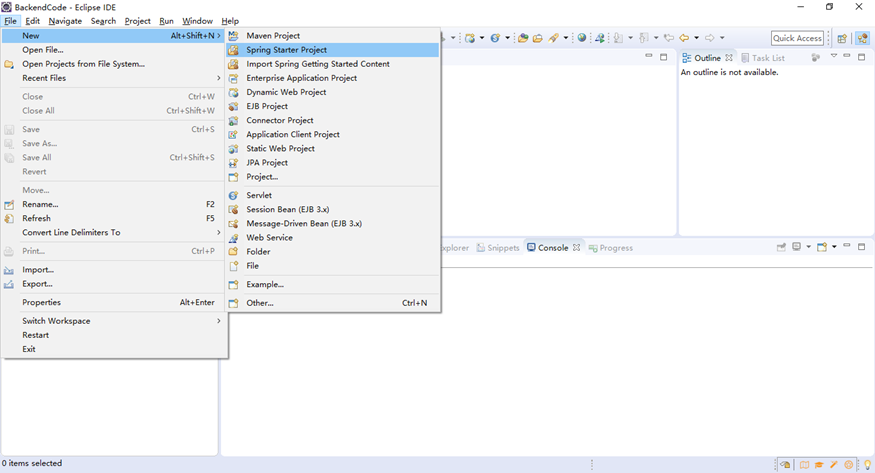
Task: Click the orange magic wand status icon
Action: 834,464
